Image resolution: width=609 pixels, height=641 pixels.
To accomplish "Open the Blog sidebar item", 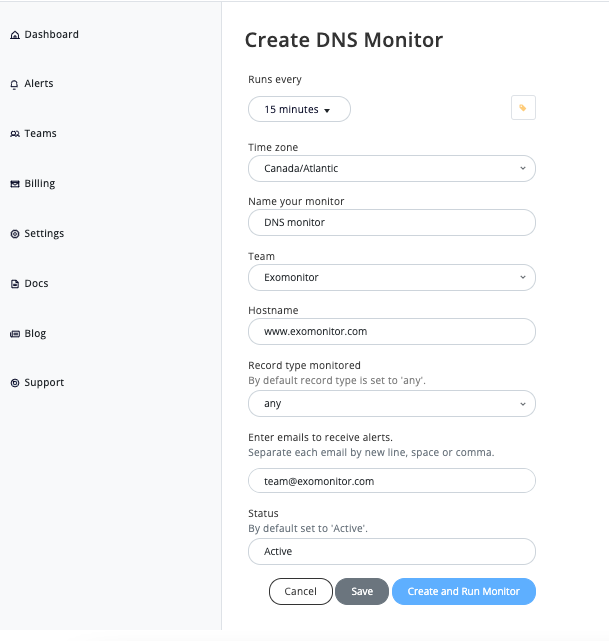I will pos(35,334).
